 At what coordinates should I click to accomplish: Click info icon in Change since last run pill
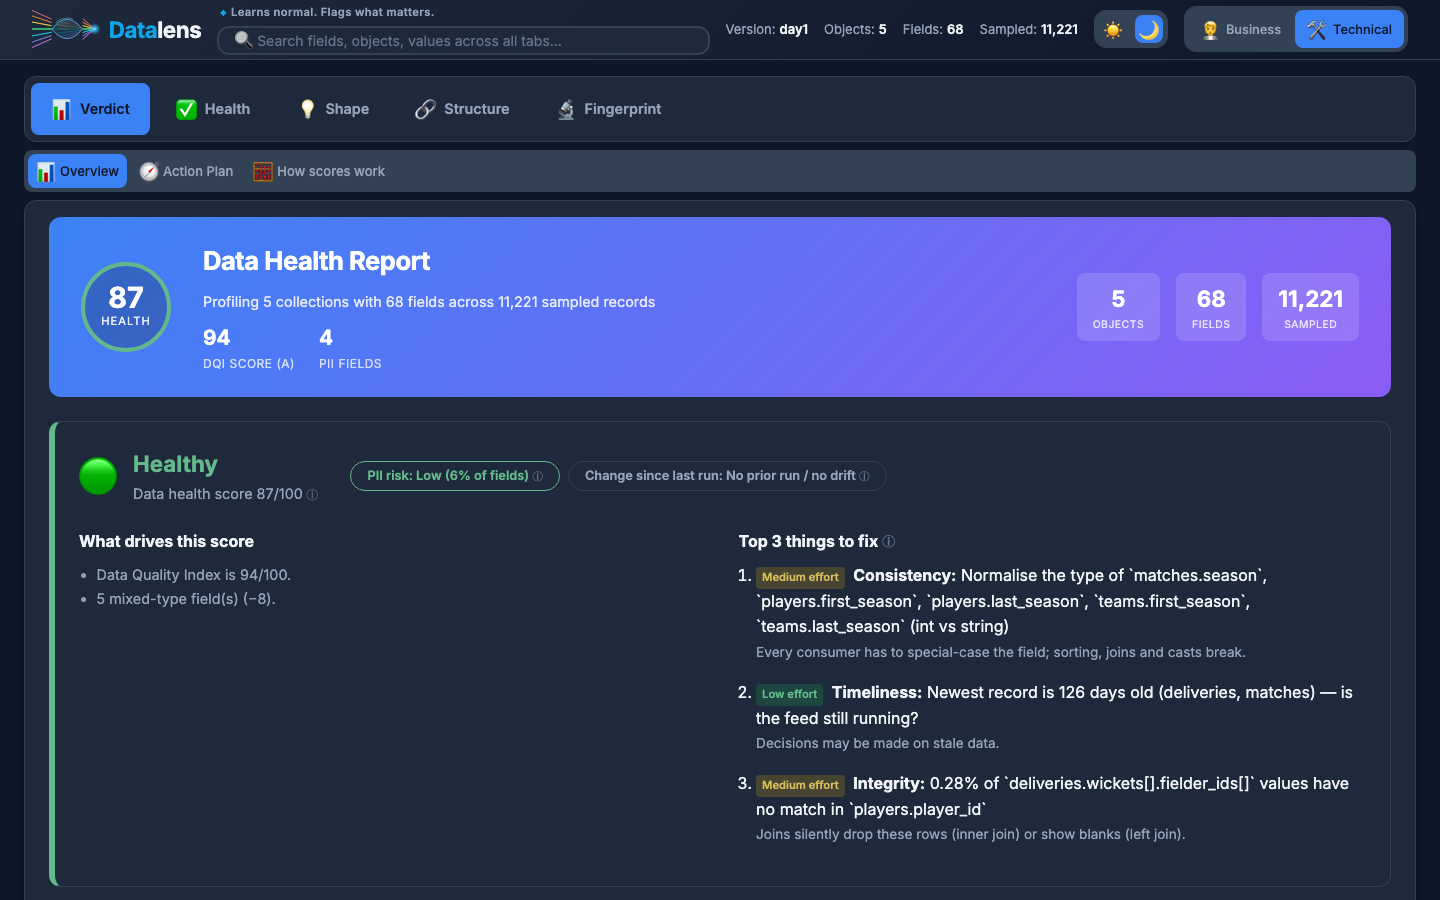click(x=865, y=476)
